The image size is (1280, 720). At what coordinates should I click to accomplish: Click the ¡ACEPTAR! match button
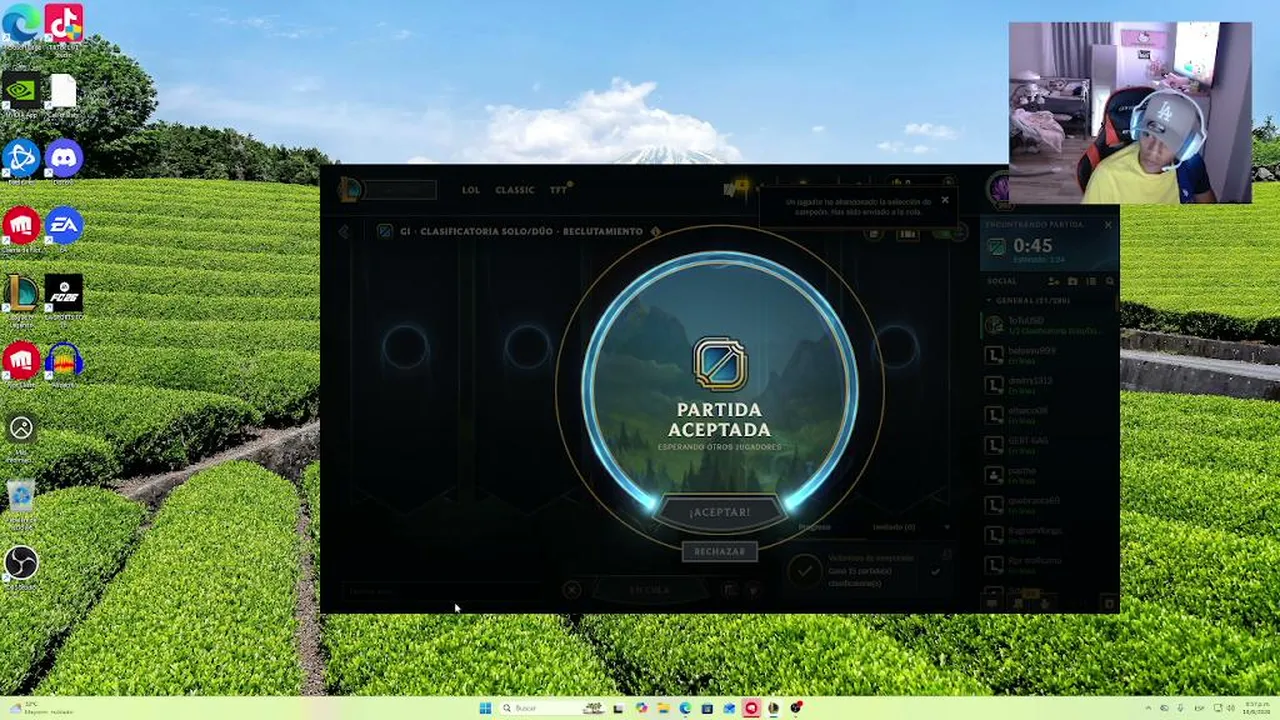pyautogui.click(x=719, y=512)
